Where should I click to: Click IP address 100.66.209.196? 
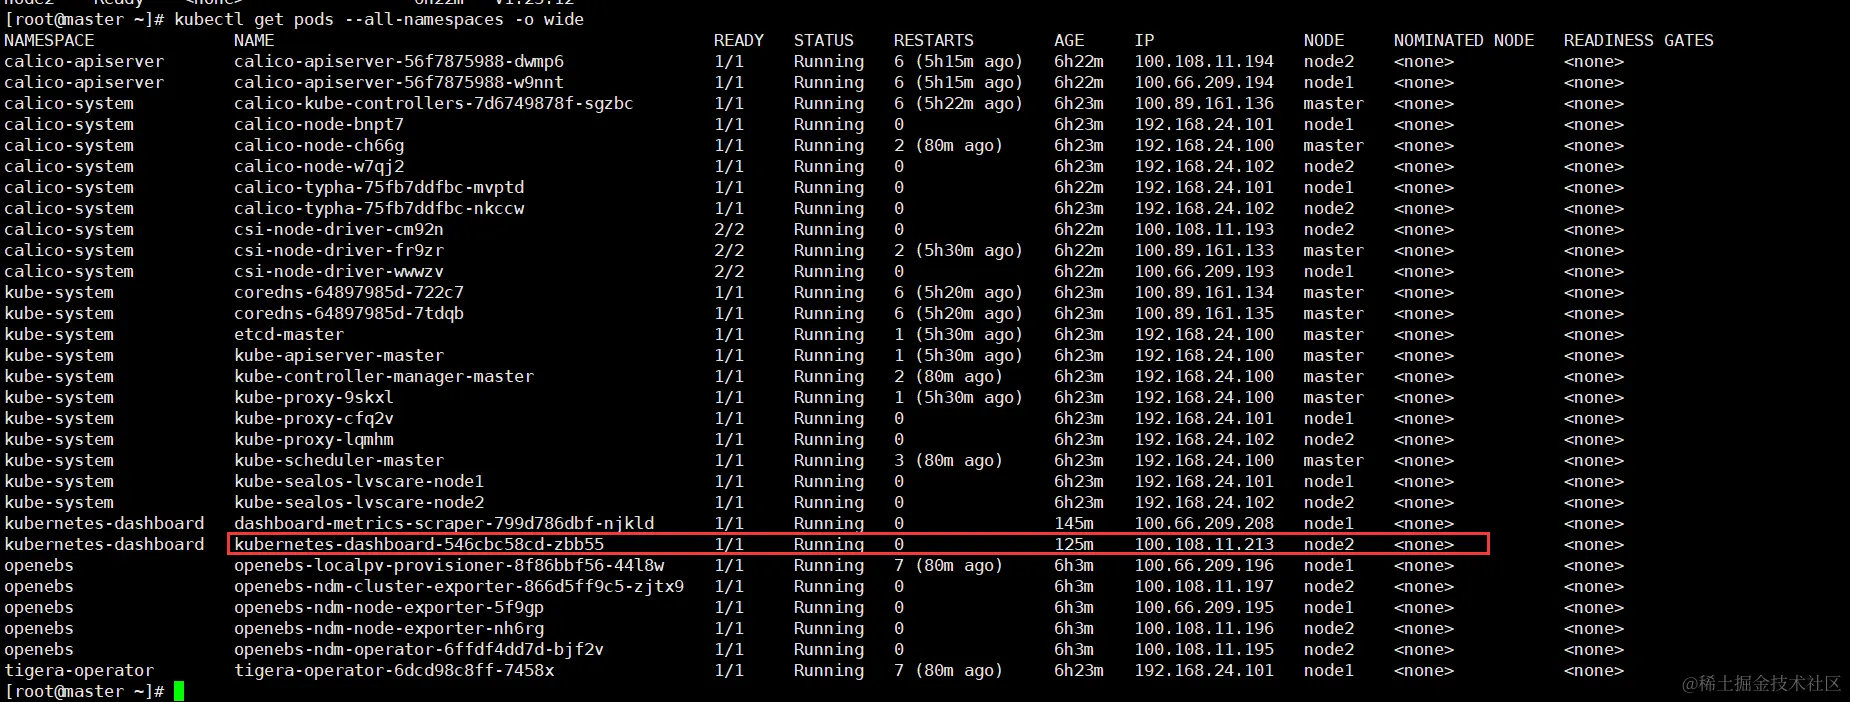tap(1204, 565)
